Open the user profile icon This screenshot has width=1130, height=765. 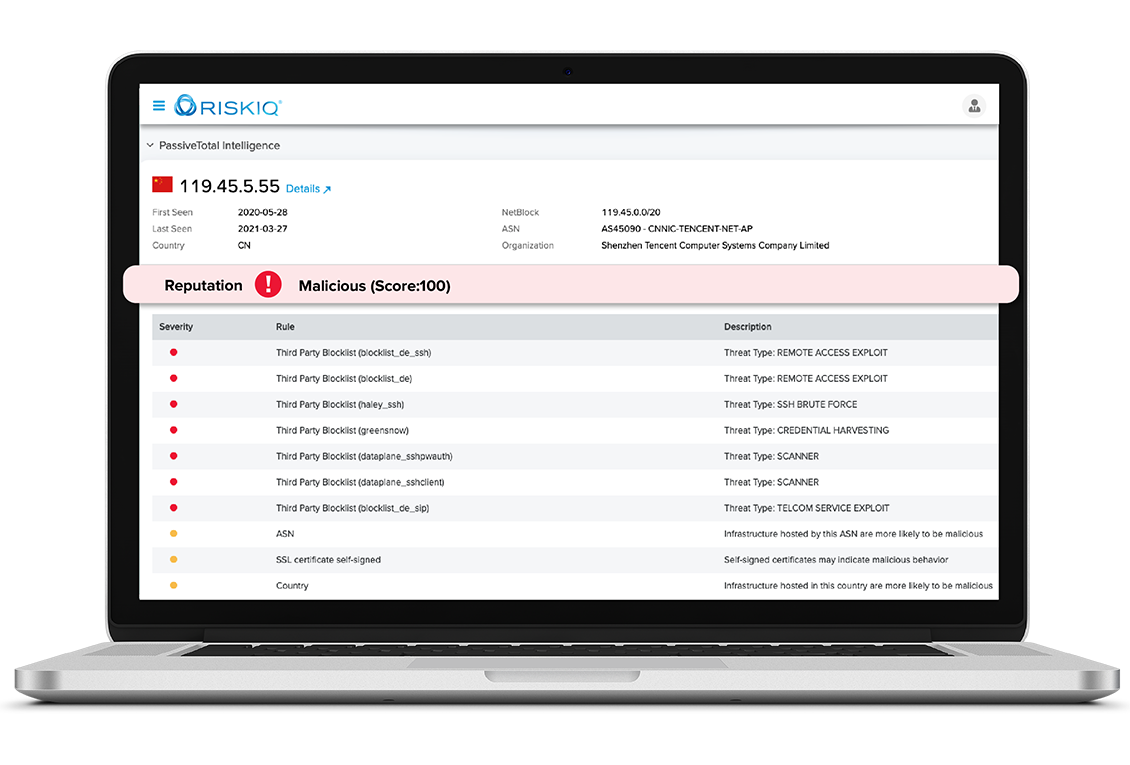[x=974, y=106]
